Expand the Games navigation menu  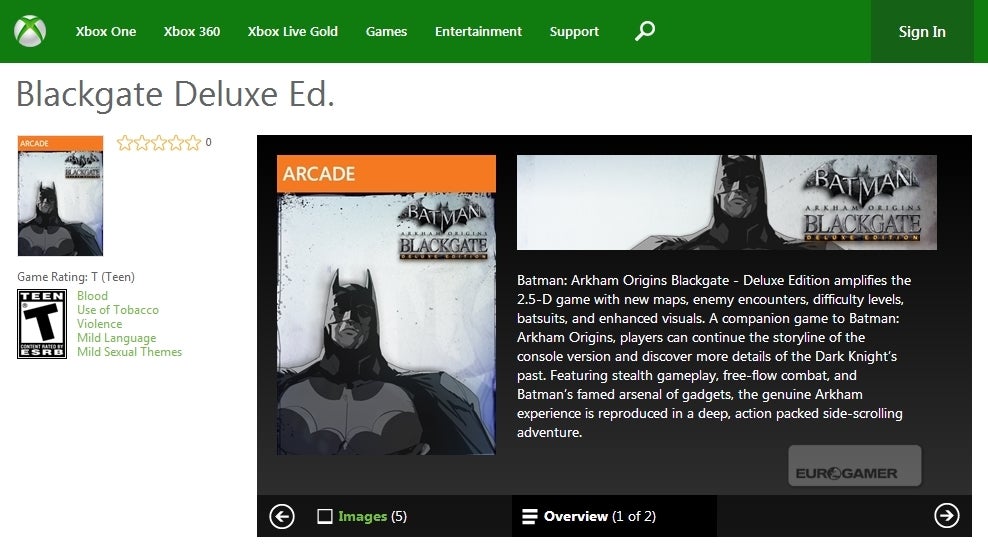386,31
